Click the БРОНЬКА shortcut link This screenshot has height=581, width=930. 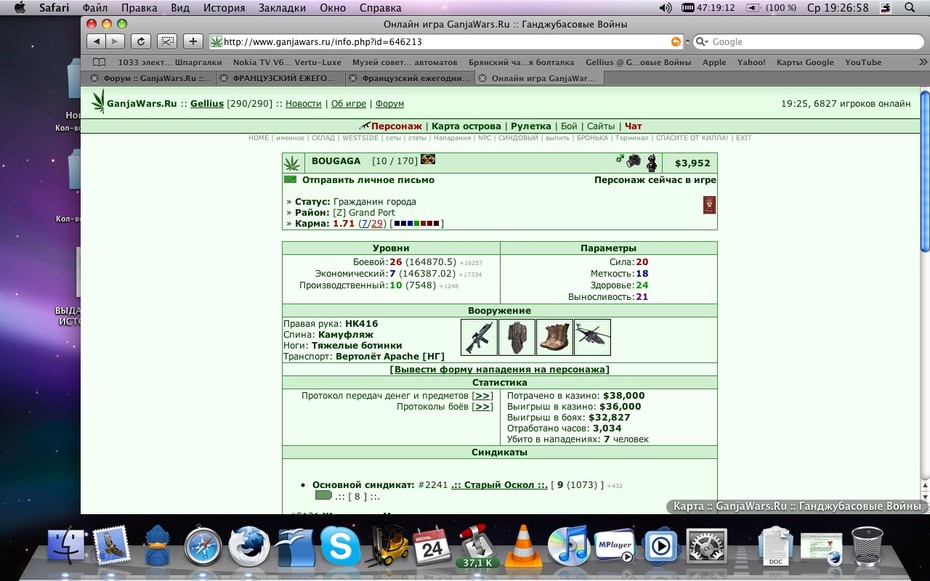coord(593,138)
